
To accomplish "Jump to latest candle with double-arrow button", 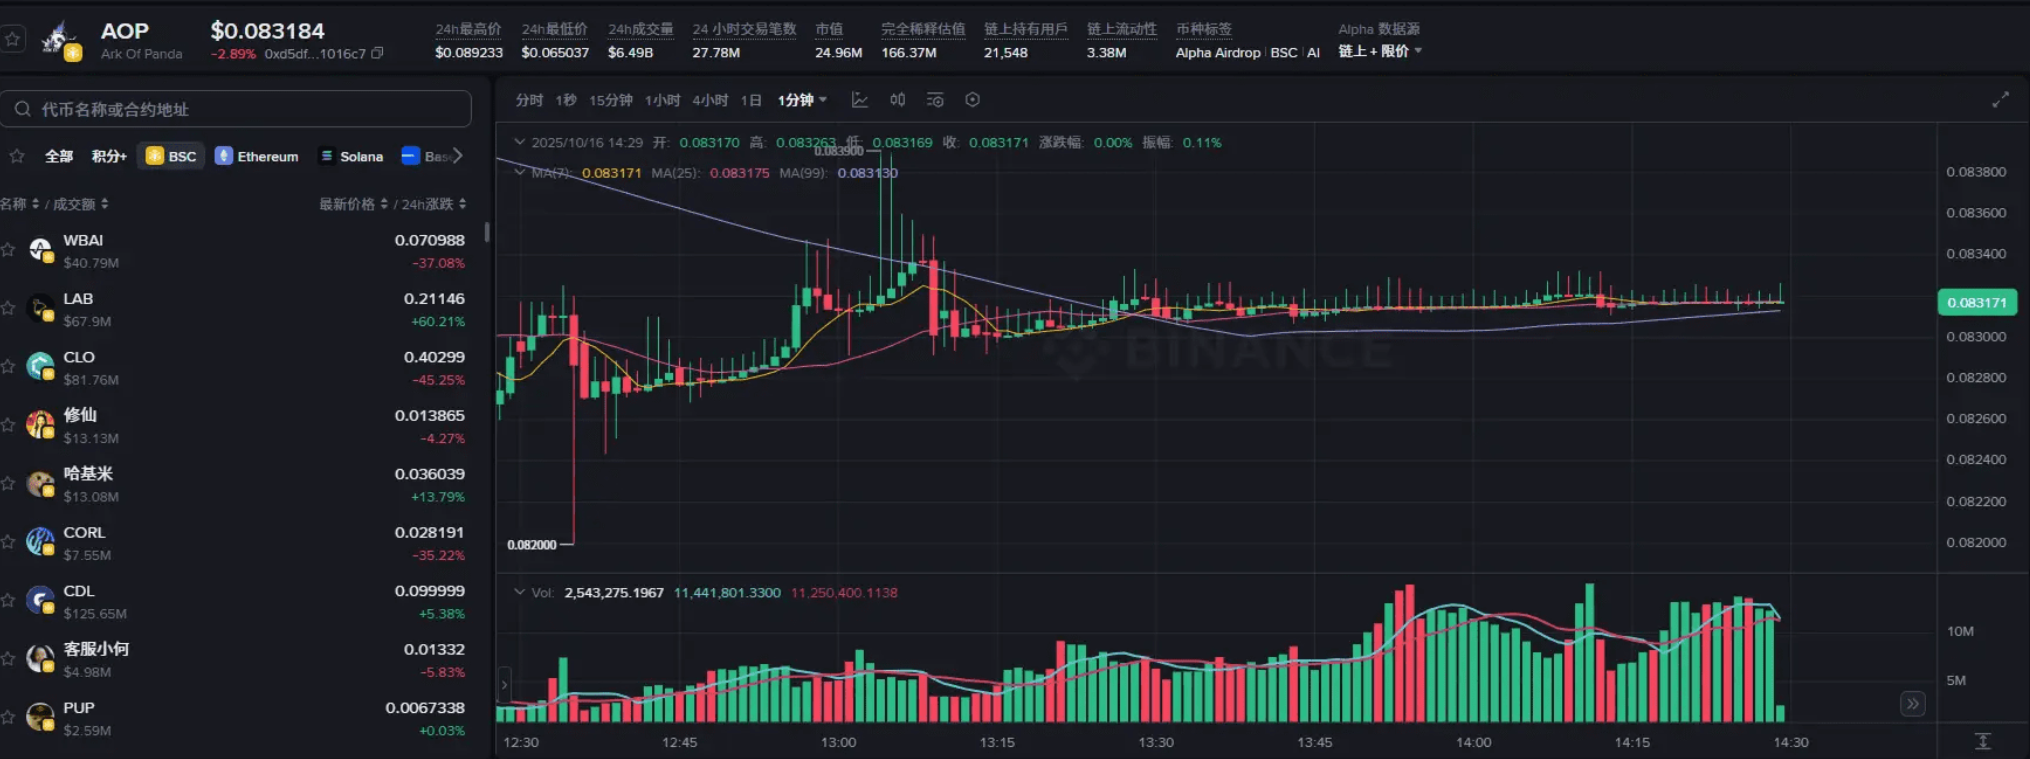I will click(1912, 704).
